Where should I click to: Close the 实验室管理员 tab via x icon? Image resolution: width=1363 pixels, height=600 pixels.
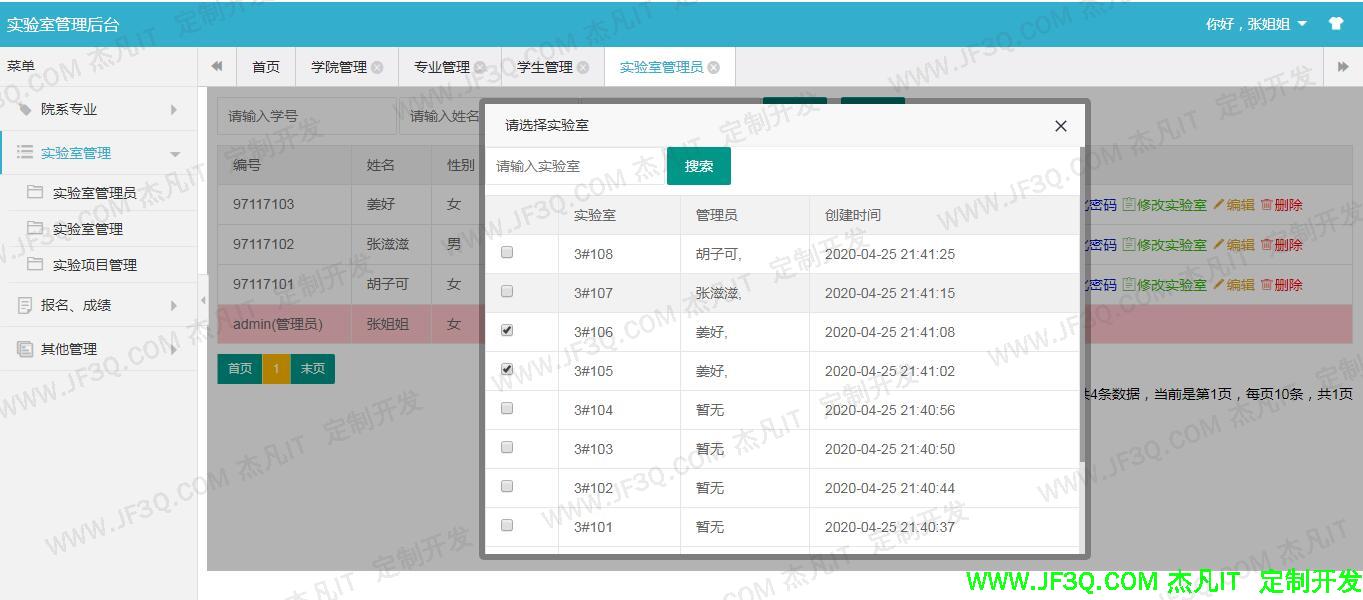pyautogui.click(x=713, y=68)
